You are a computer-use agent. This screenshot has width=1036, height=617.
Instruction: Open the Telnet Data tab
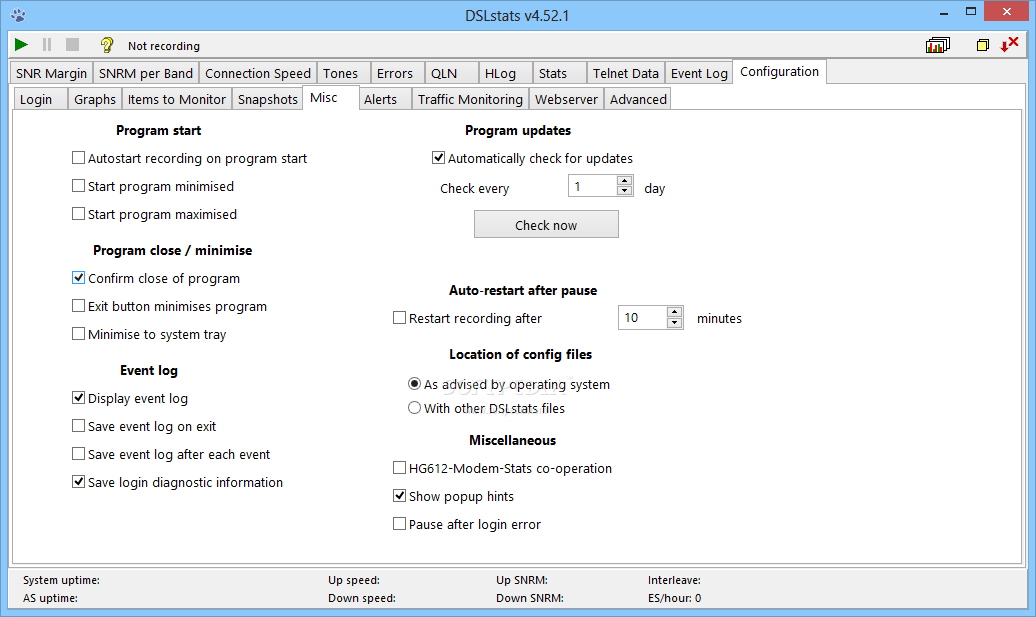pos(626,73)
